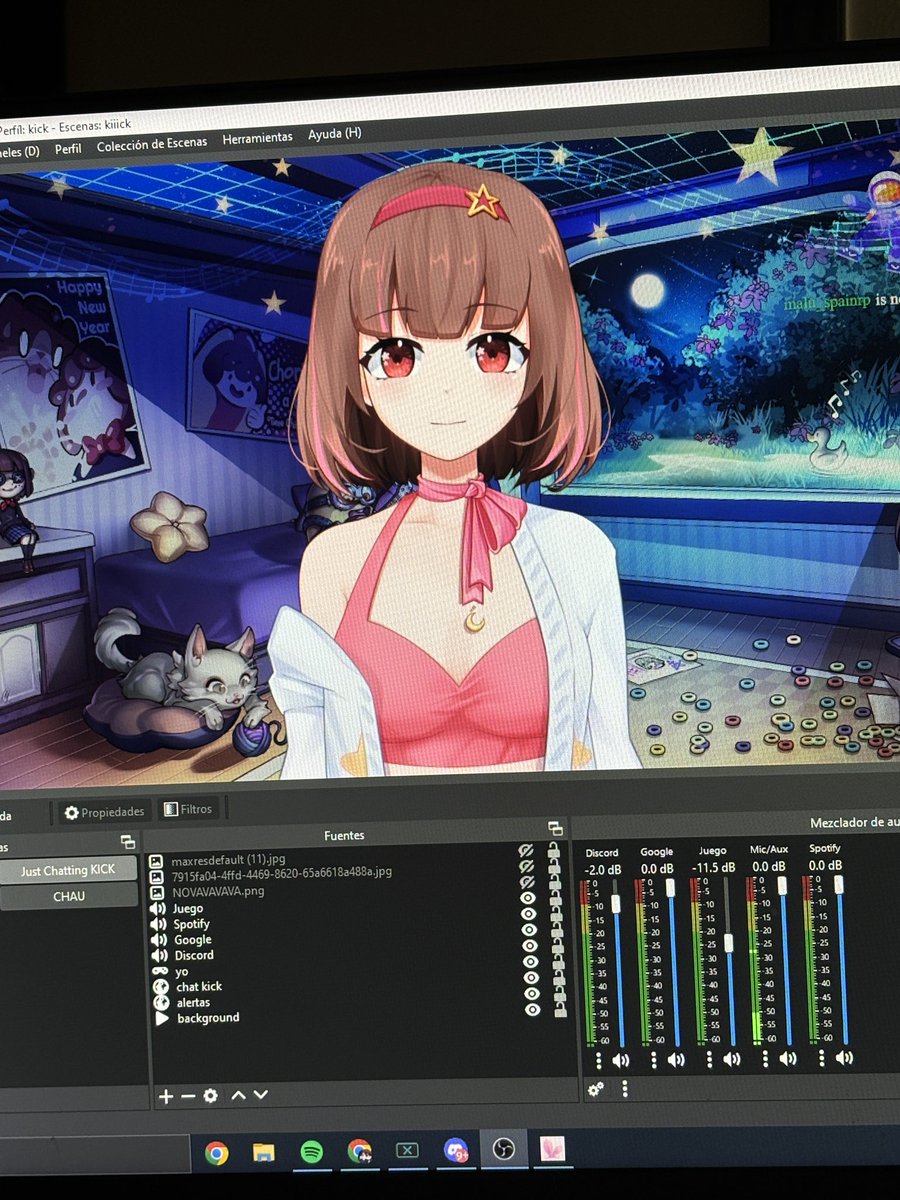Adjust the Juego volume slider handle

pyautogui.click(x=729, y=943)
